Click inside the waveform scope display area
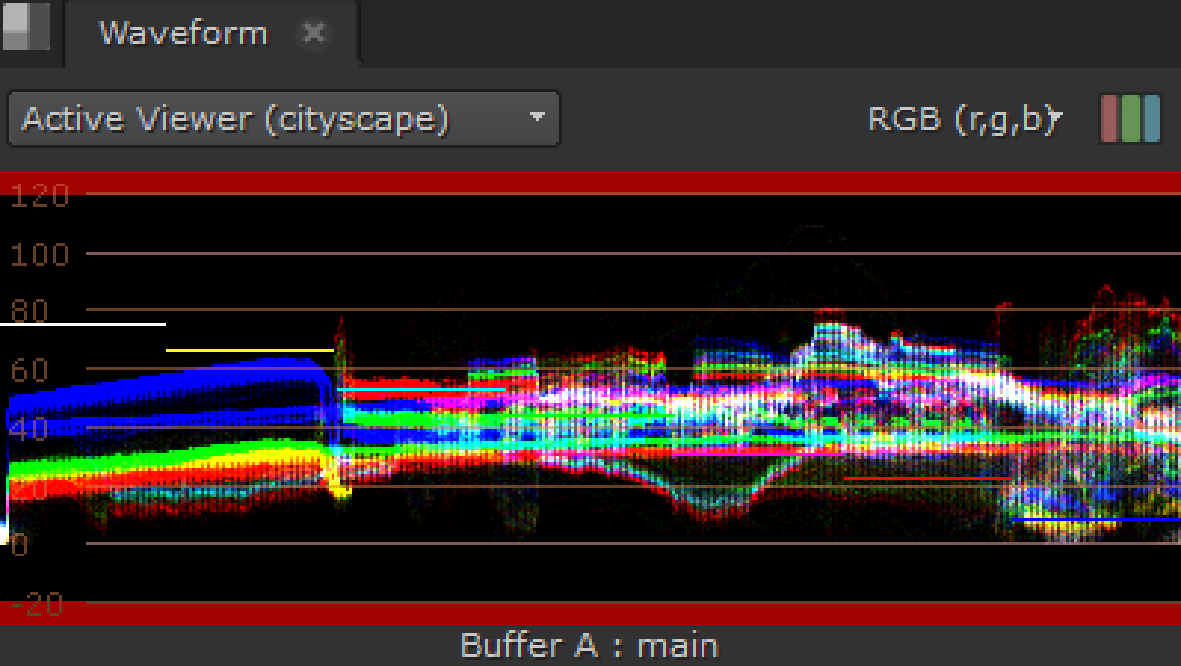 [x=590, y=400]
